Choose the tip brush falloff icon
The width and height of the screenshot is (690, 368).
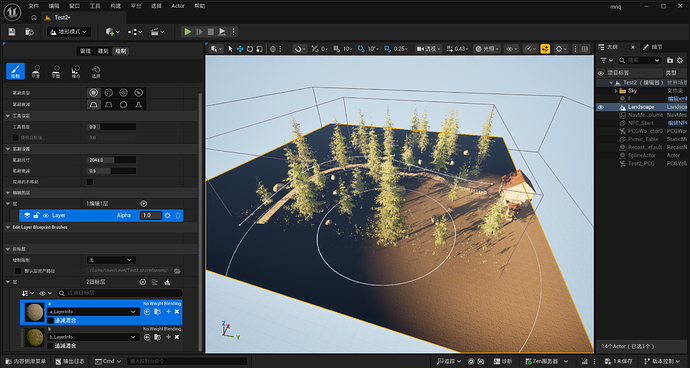coord(139,105)
